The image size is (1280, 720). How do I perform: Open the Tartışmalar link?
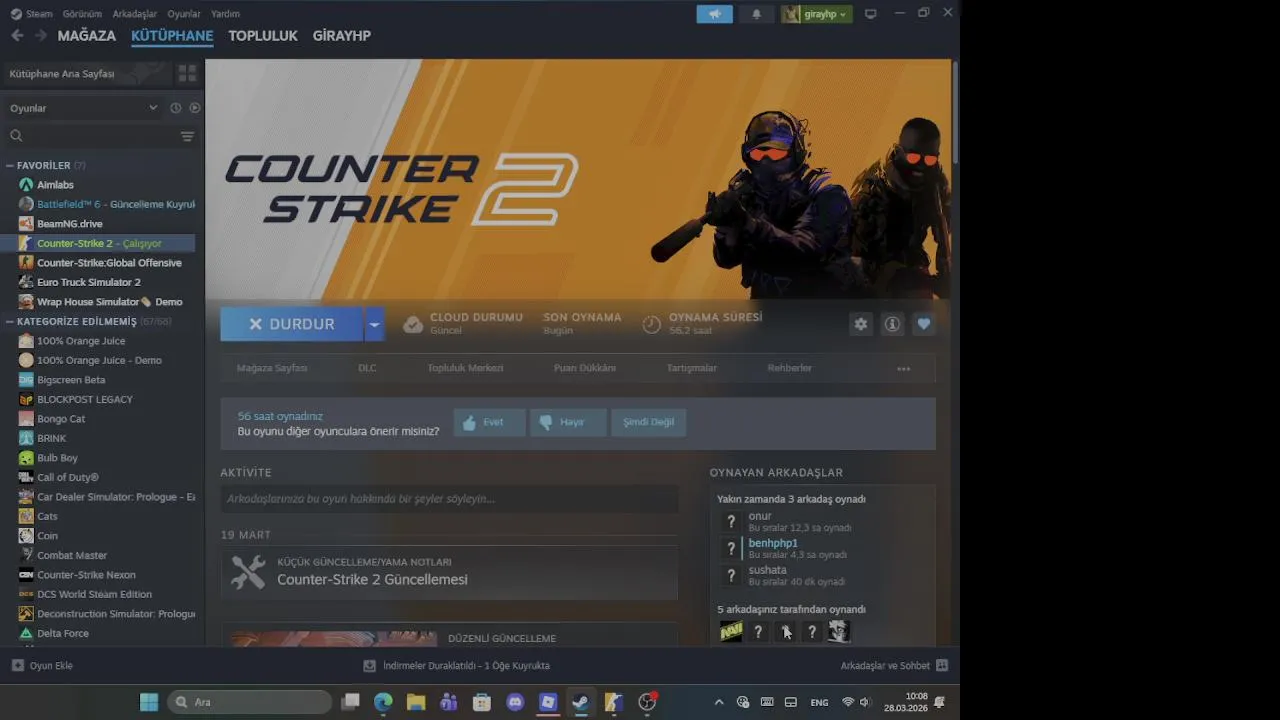(692, 368)
